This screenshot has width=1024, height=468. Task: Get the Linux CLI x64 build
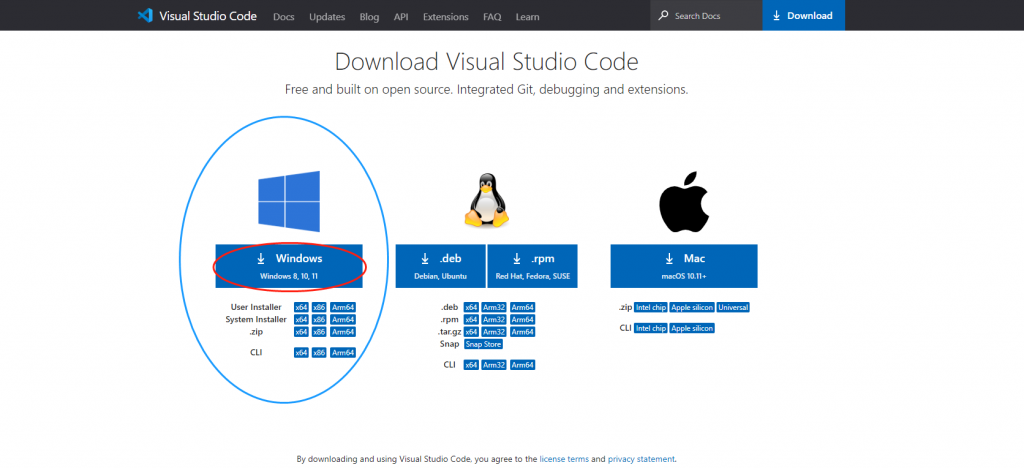click(x=471, y=365)
